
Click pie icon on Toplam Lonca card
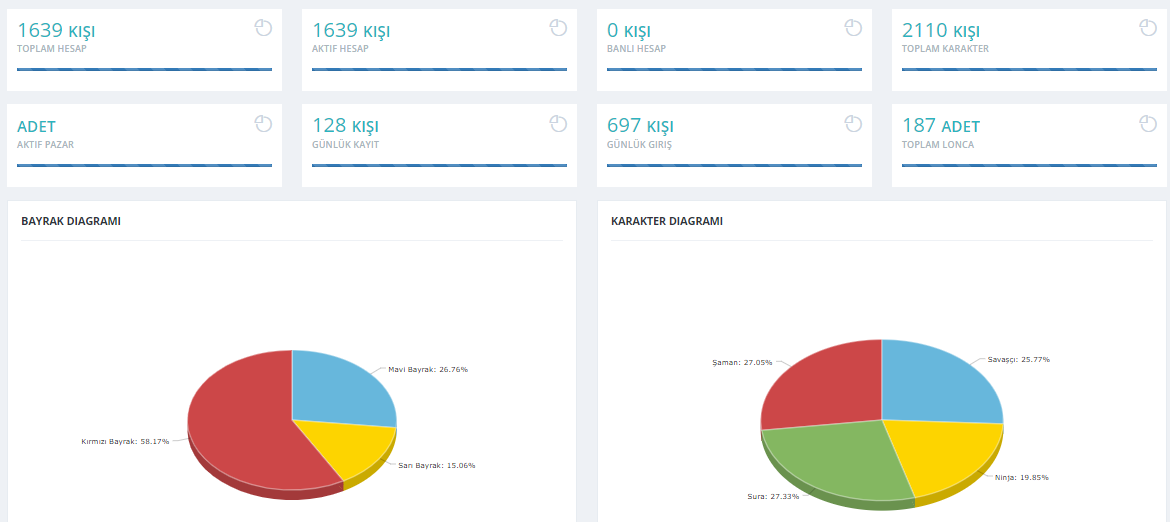coord(1148,124)
